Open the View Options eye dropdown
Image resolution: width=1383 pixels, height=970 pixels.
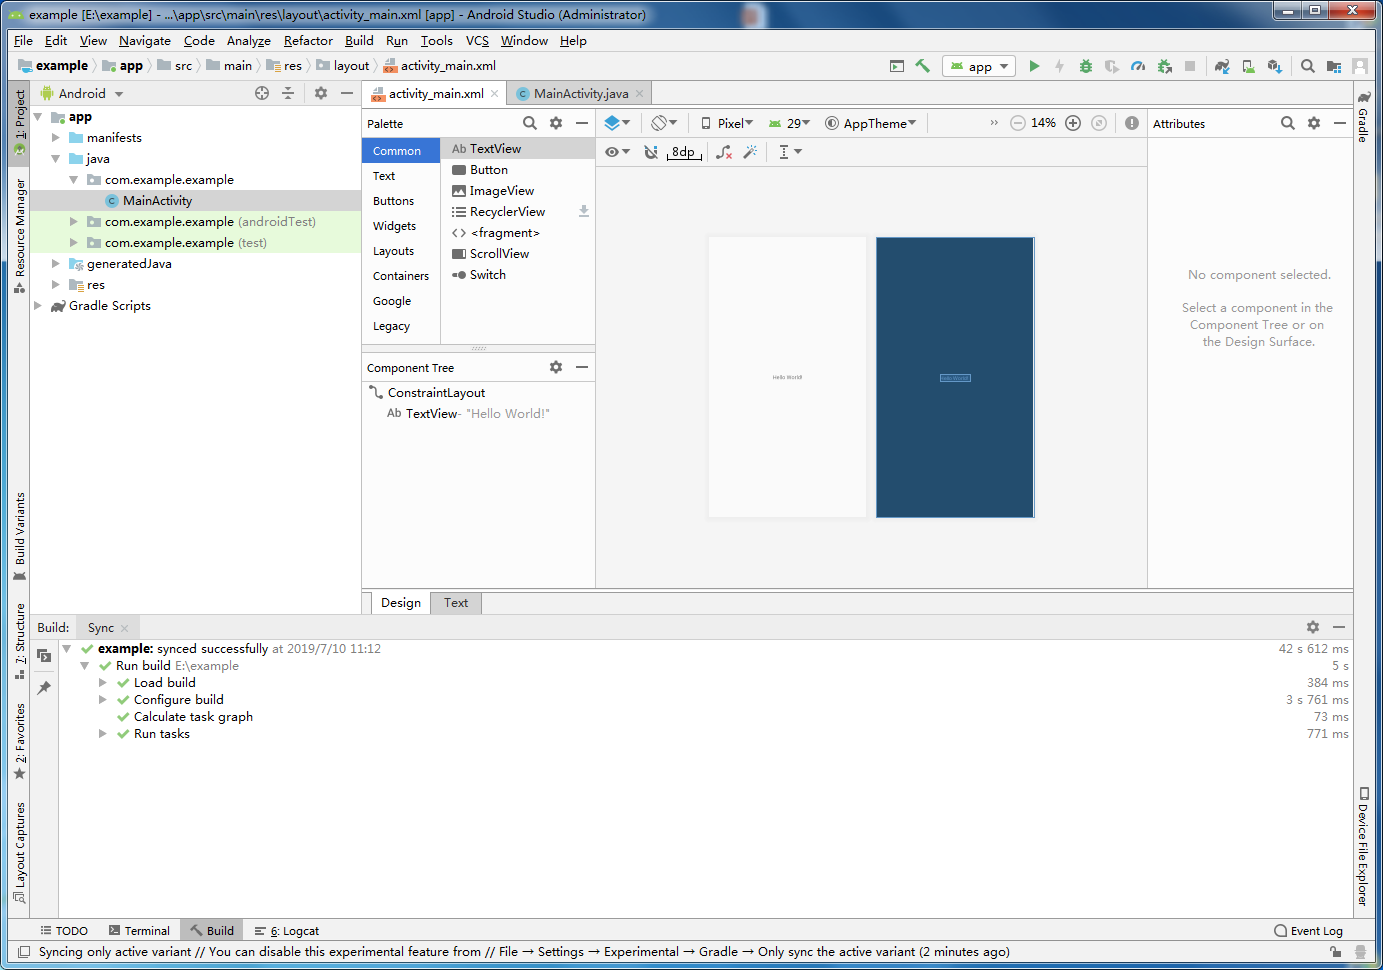pyautogui.click(x=618, y=152)
